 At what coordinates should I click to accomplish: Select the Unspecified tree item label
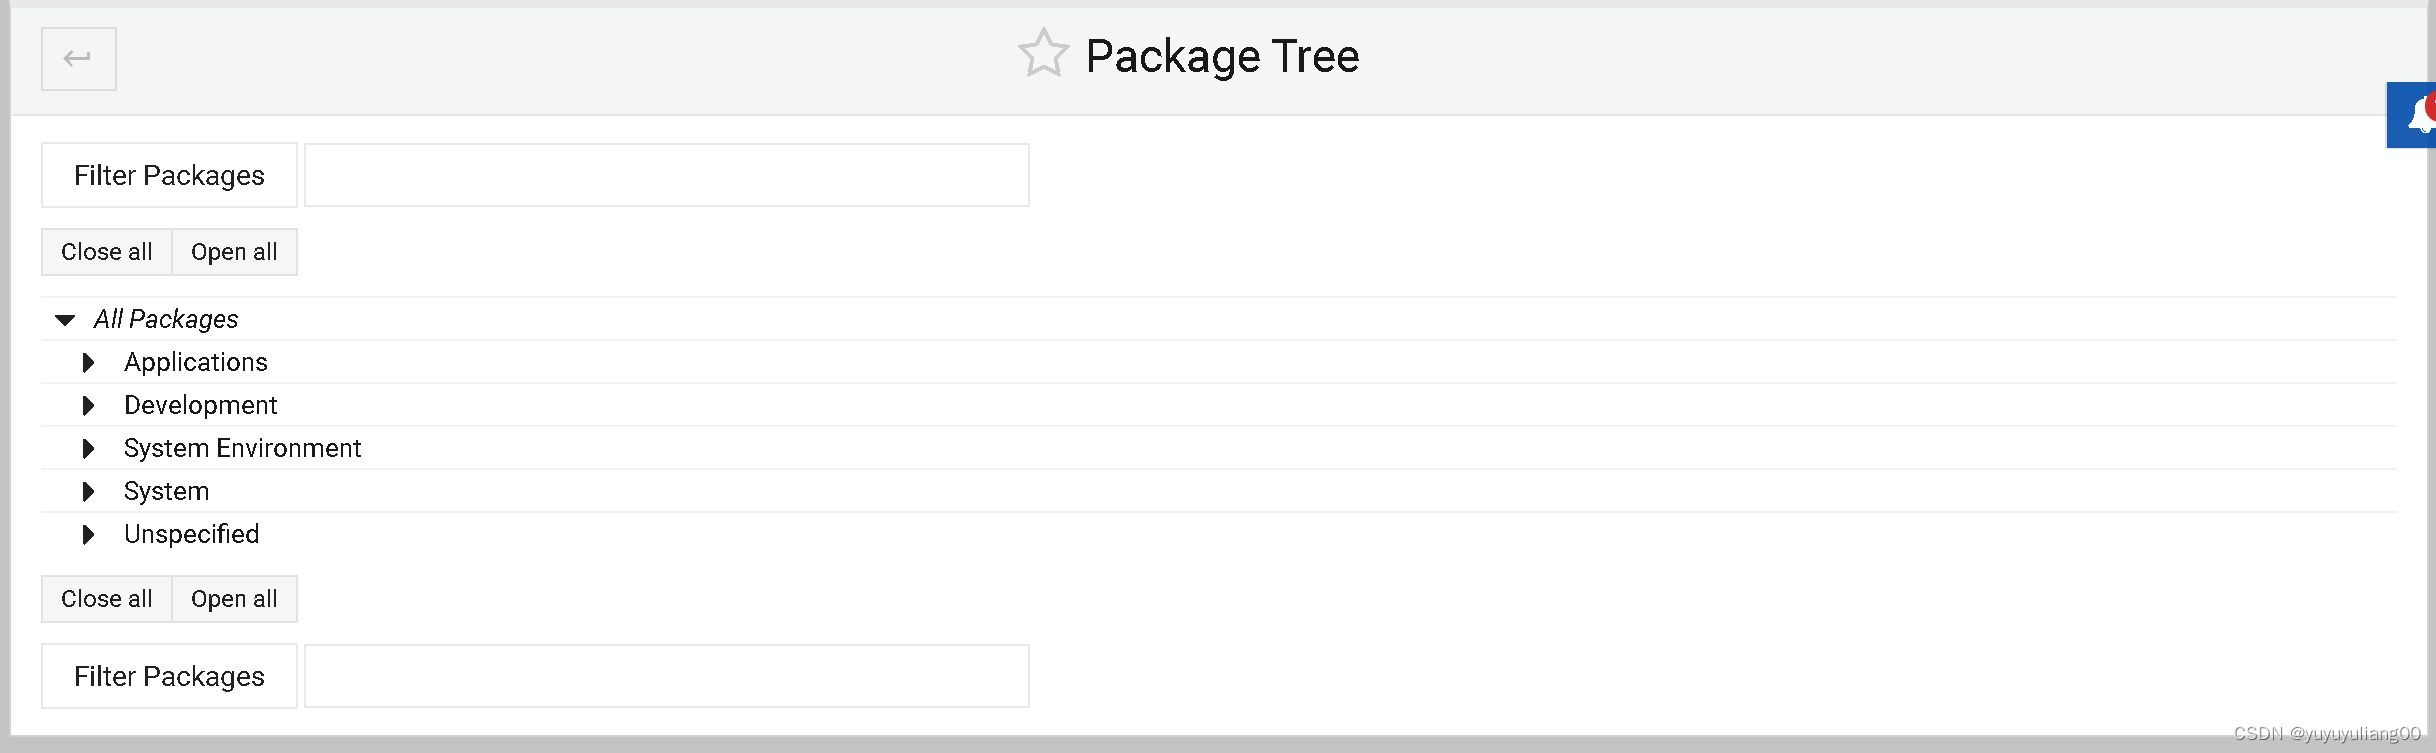pos(191,534)
